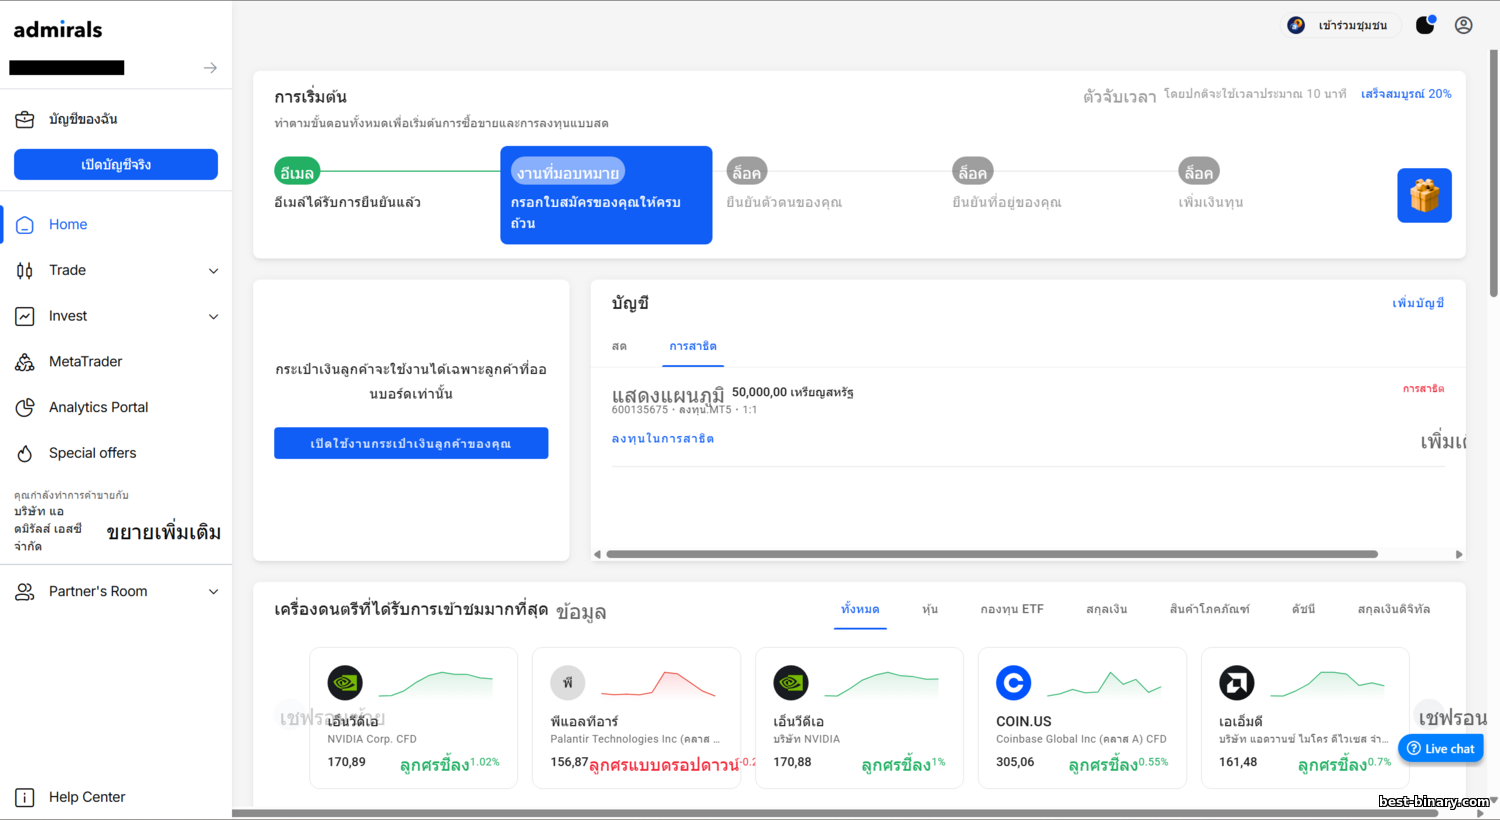This screenshot has height=820, width=1500.
Task: Open MetaTrader from sidebar icon
Action: pos(25,362)
